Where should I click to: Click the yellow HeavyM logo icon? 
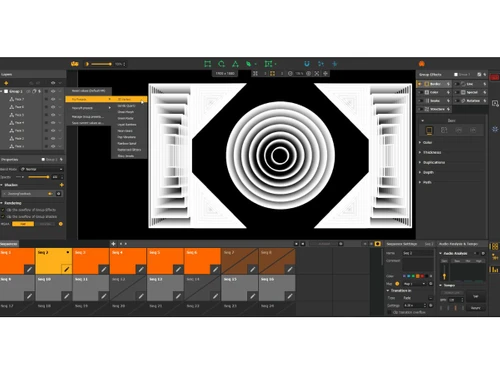[75, 64]
